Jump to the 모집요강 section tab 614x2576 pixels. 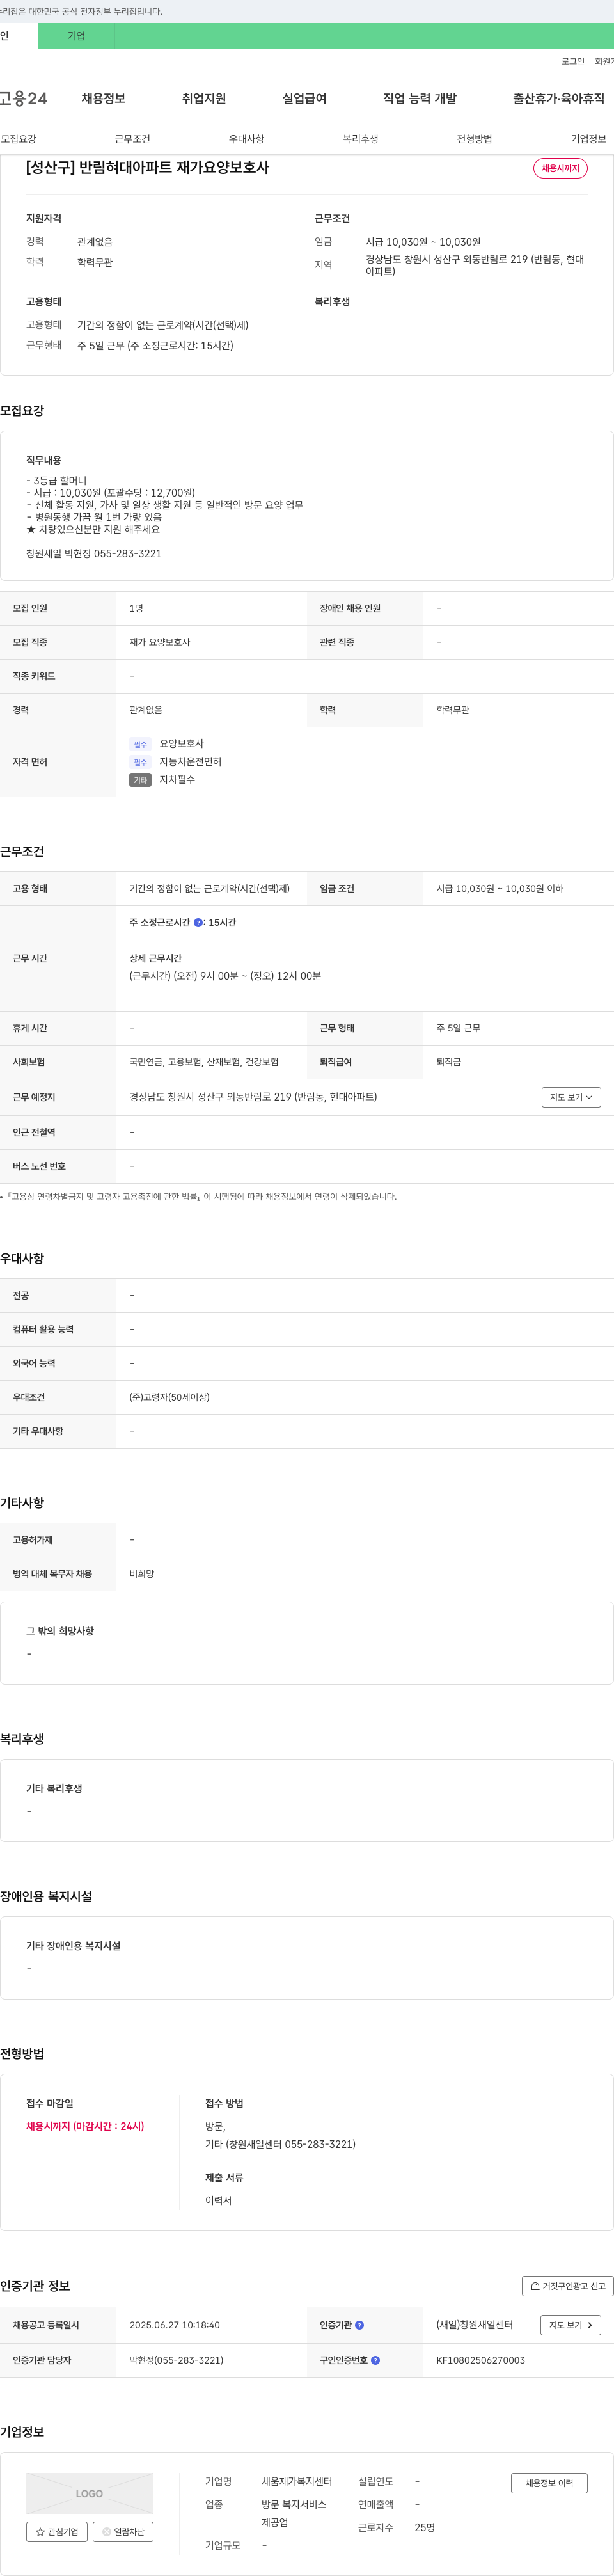pos(19,139)
